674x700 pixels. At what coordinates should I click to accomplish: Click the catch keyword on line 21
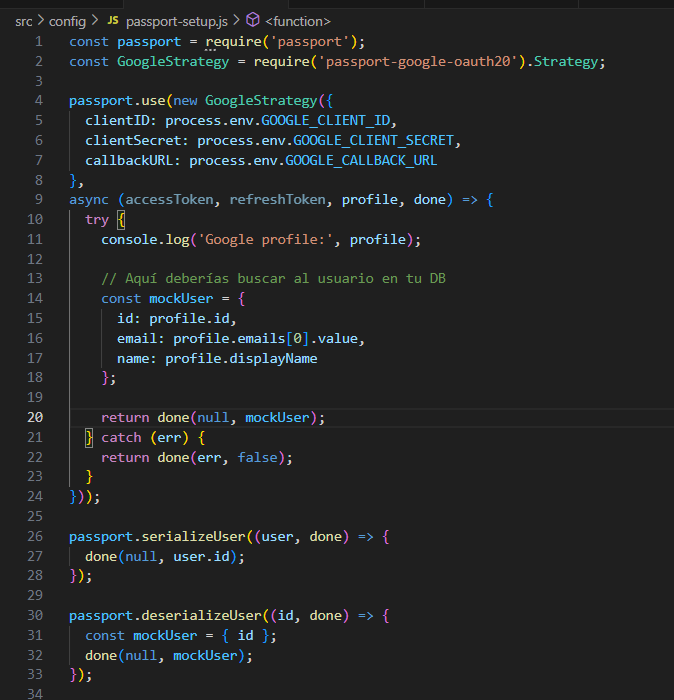tap(121, 438)
